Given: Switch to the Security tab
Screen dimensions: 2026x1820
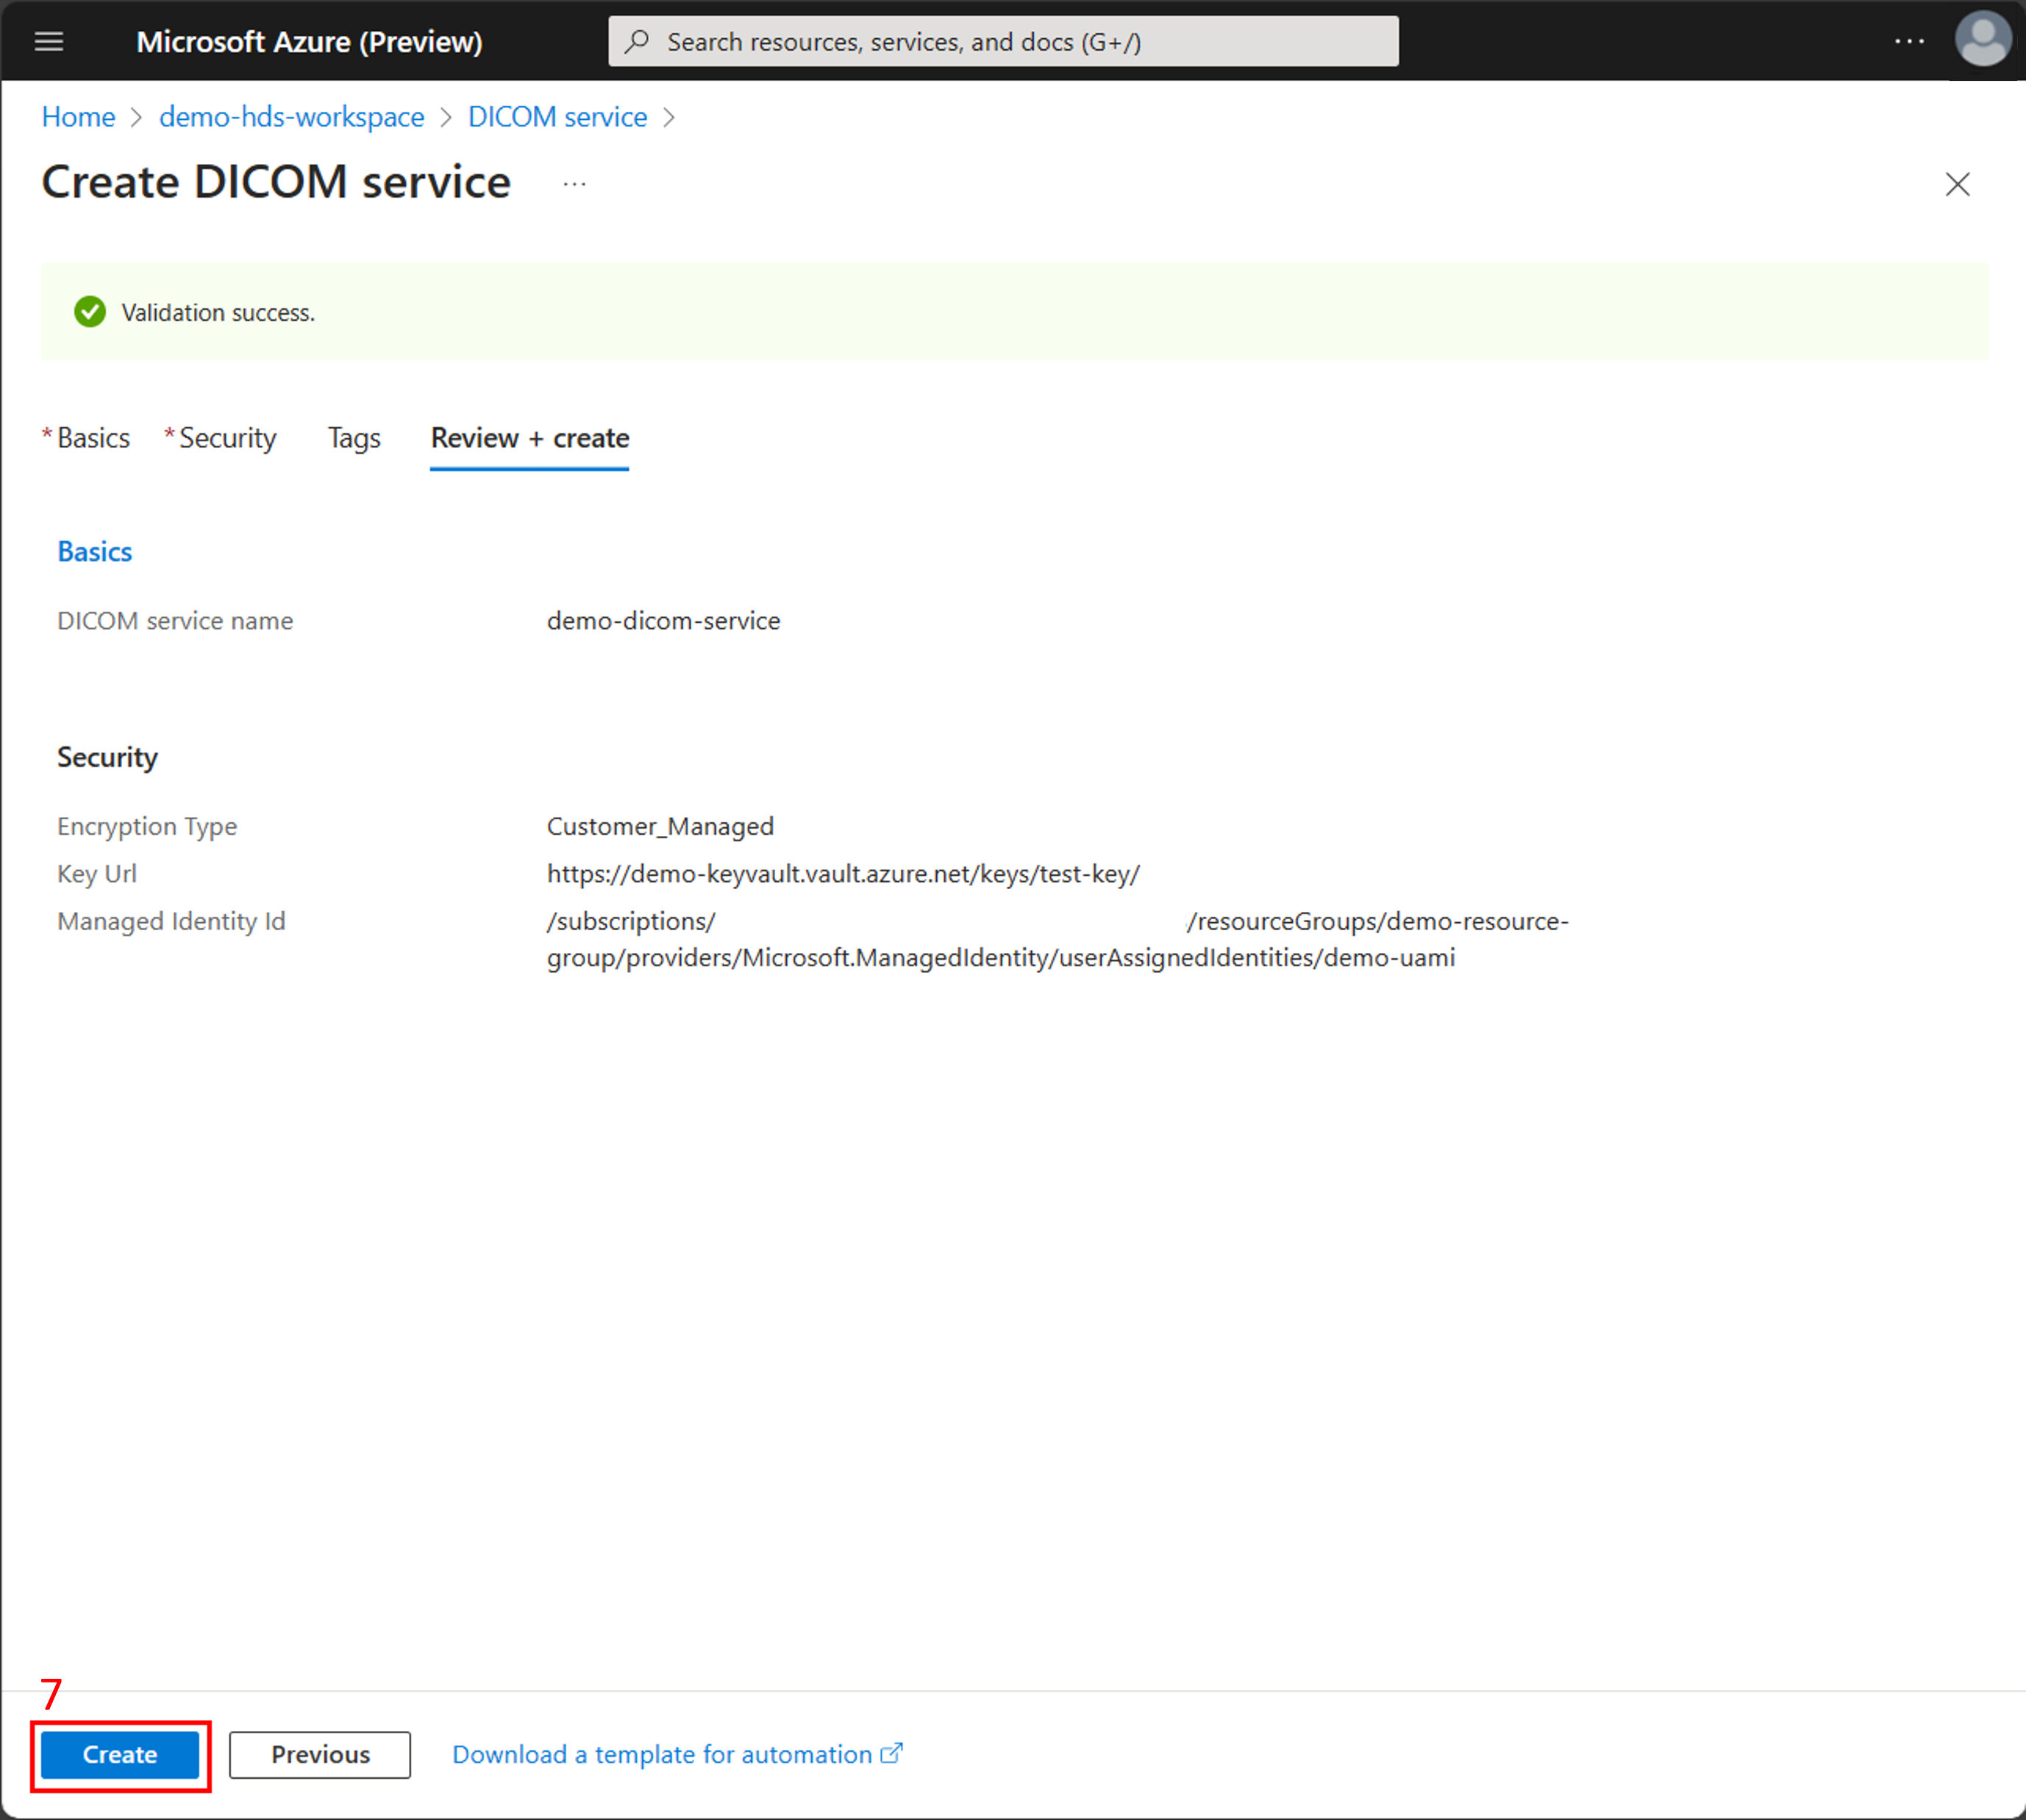Looking at the screenshot, I should [x=227, y=438].
